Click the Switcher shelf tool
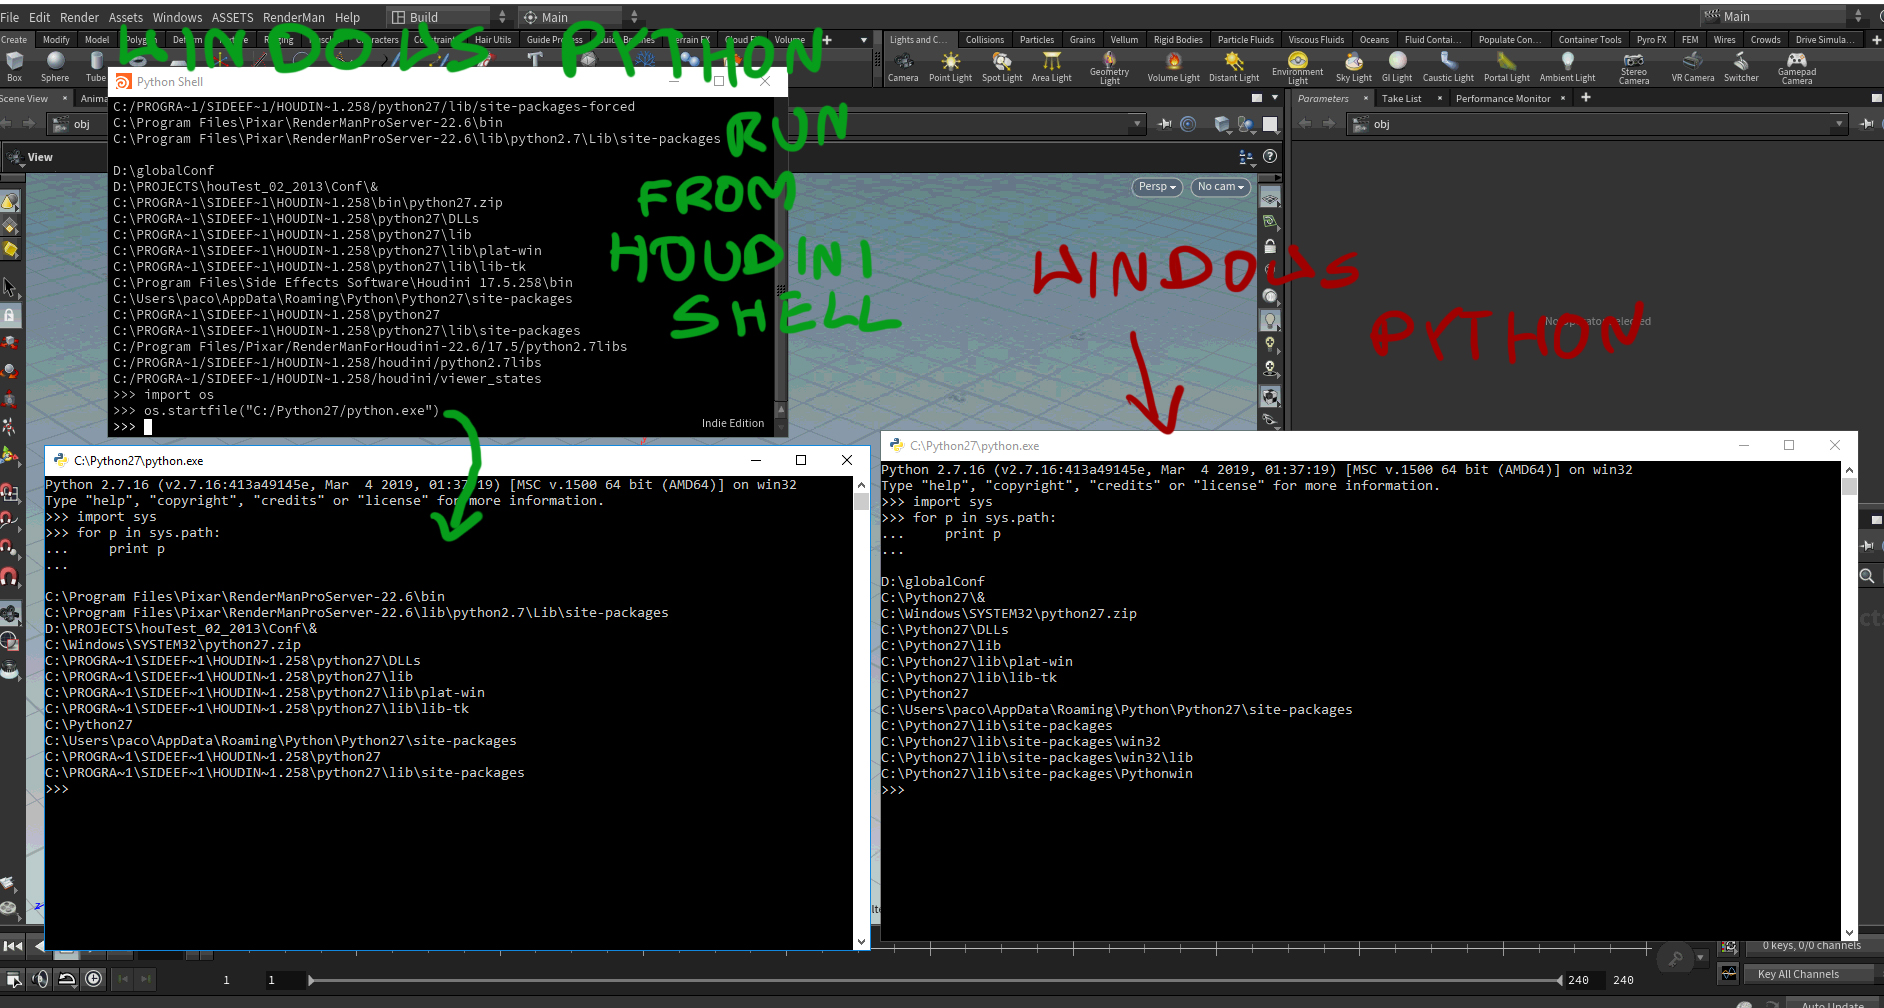The image size is (1884, 1008). point(1741,67)
